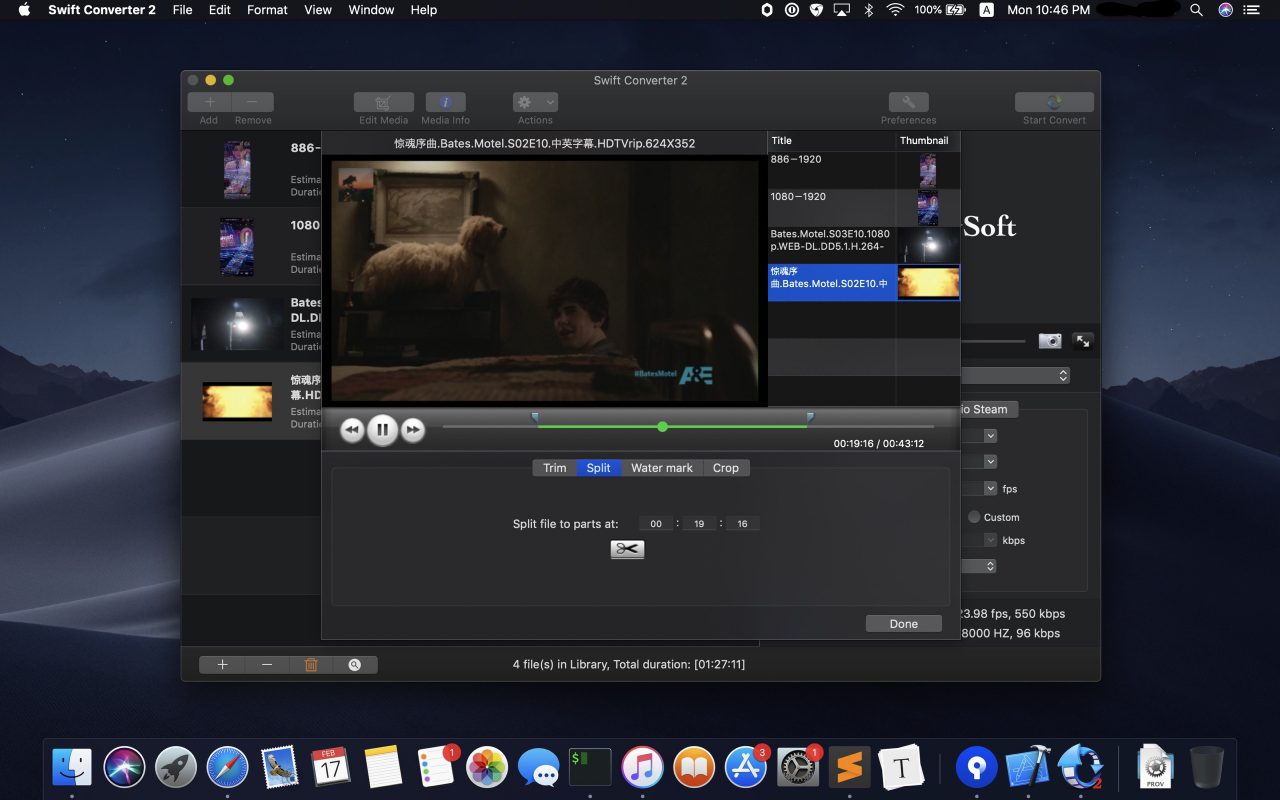Click the orange trash icon
Screen dimensions: 1280x800
(311, 664)
